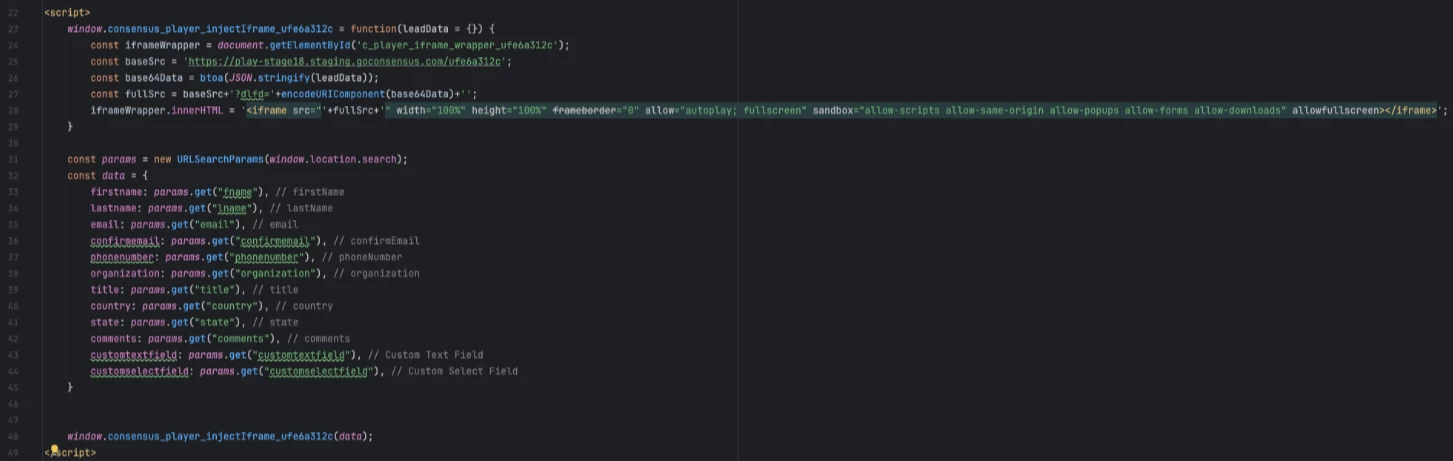Click 'allowfullscreen' attribute in iframe string
Screen dimensions: 1453x461
(x=1336, y=110)
